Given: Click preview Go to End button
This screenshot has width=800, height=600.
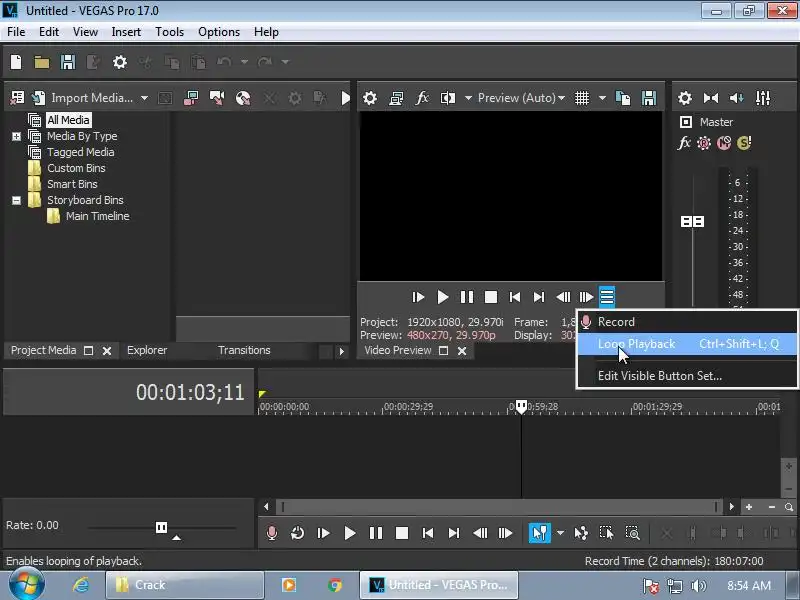Looking at the screenshot, I should click(x=539, y=297).
